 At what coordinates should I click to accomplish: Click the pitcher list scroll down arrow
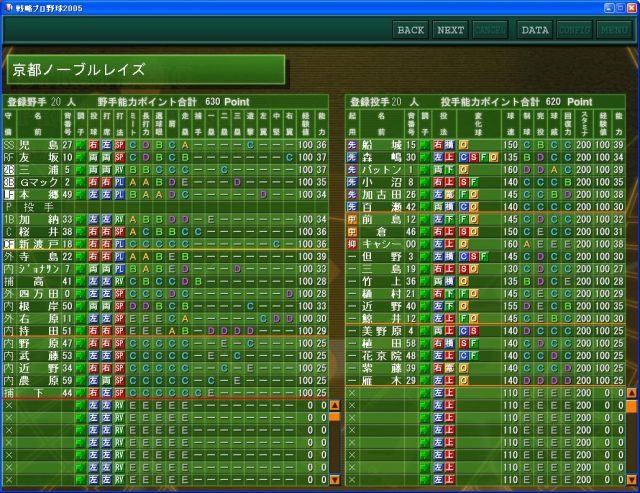tap(631, 480)
